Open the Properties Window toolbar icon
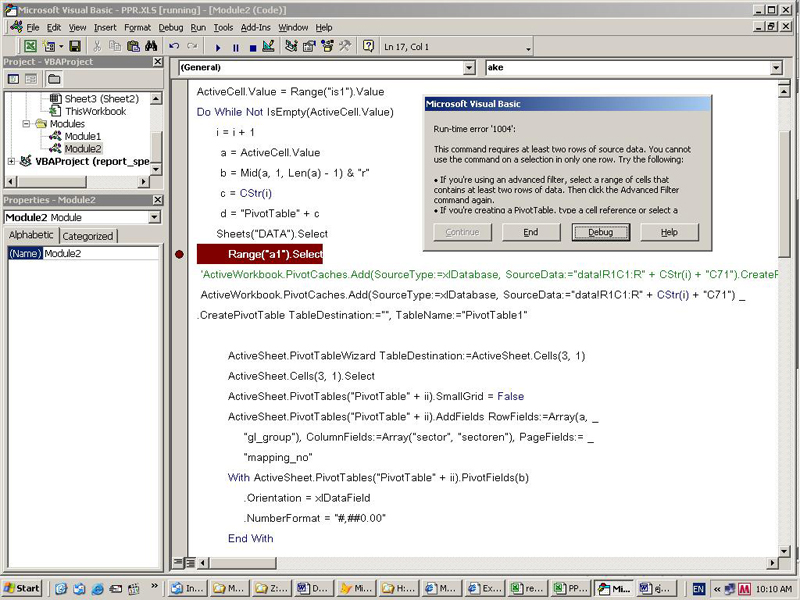800x600 pixels. tap(307, 46)
